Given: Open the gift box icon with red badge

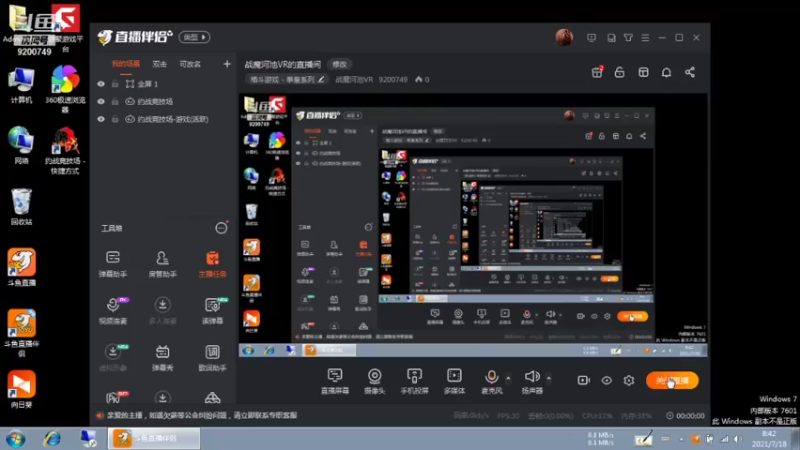Looking at the screenshot, I should click(x=597, y=72).
